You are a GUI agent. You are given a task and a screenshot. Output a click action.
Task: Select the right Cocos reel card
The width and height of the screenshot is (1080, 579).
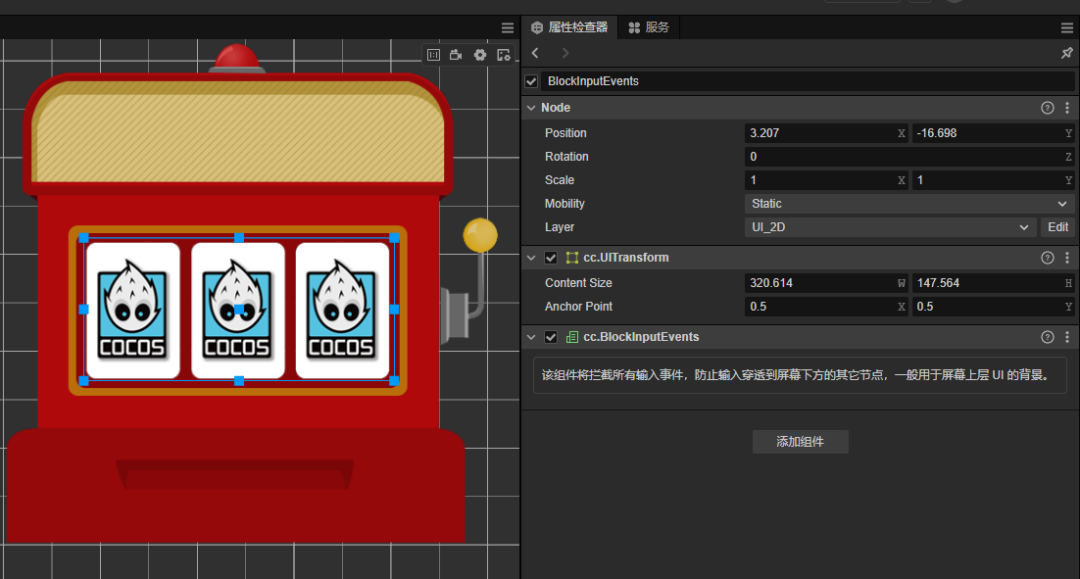(342, 310)
